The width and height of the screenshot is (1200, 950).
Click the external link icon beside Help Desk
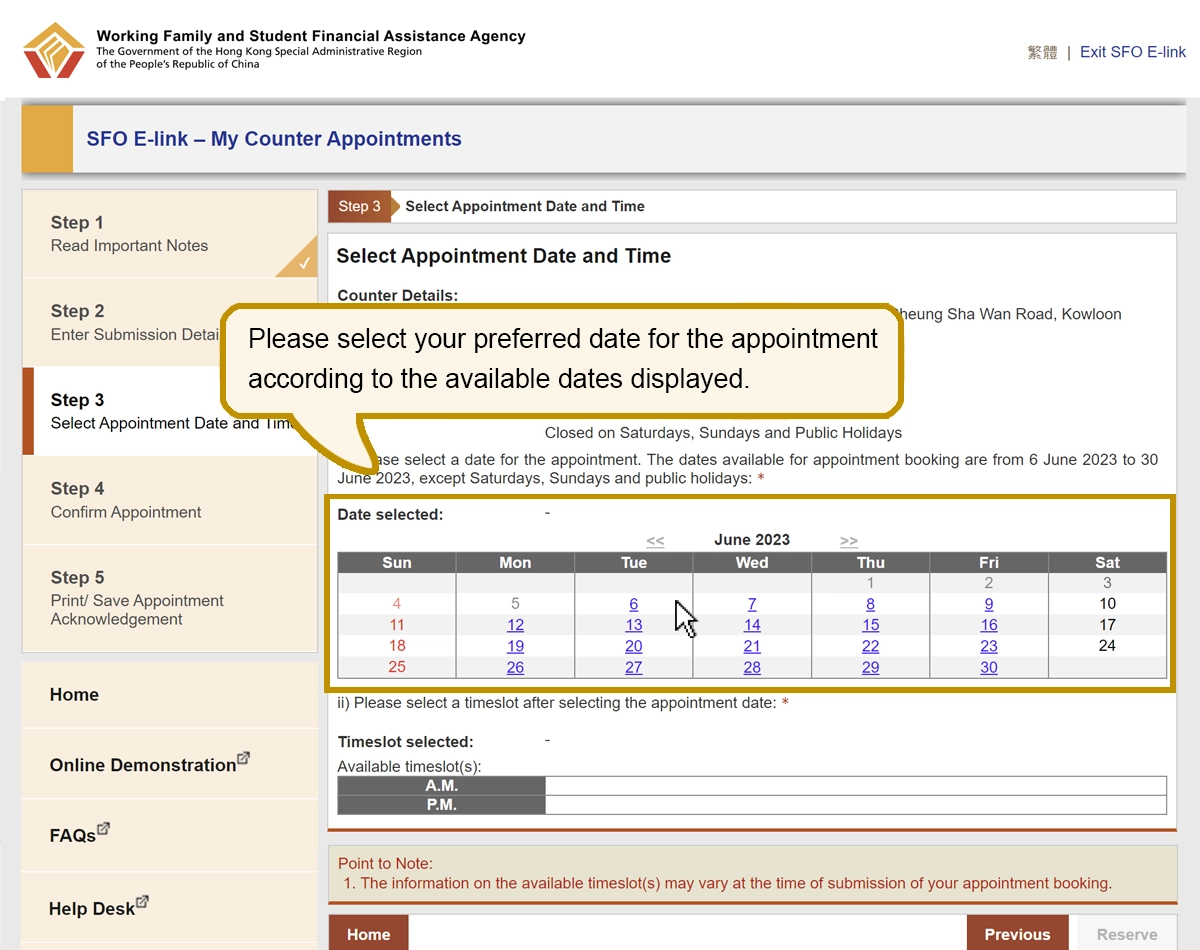[x=142, y=901]
